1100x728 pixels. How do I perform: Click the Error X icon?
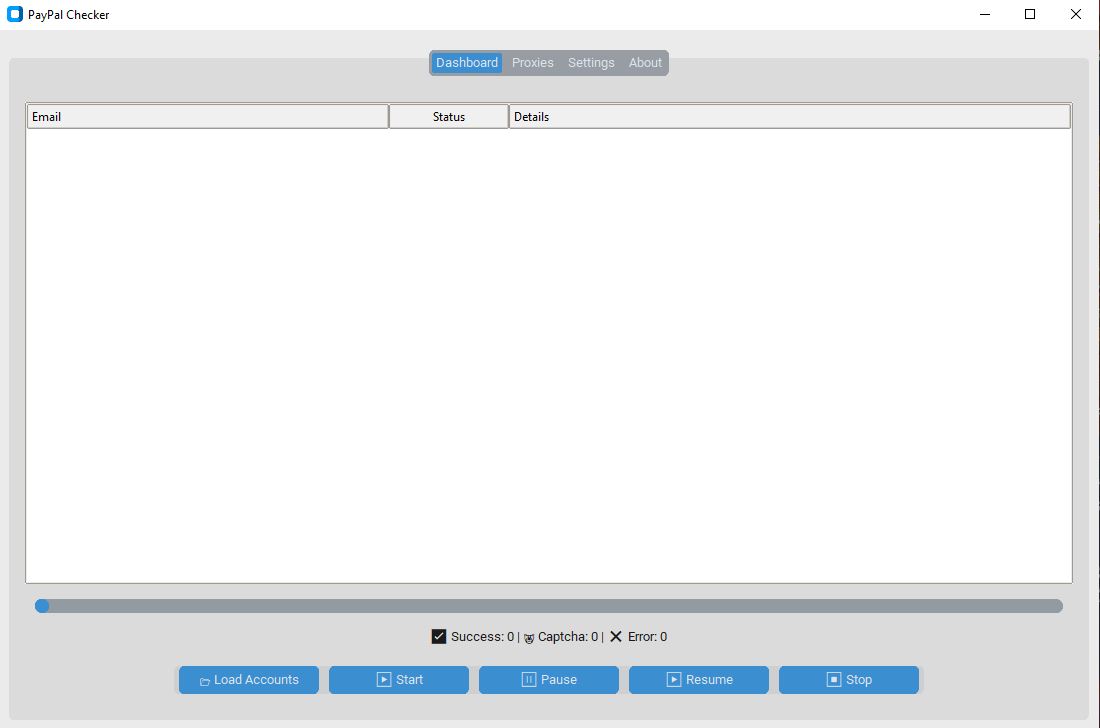point(616,637)
